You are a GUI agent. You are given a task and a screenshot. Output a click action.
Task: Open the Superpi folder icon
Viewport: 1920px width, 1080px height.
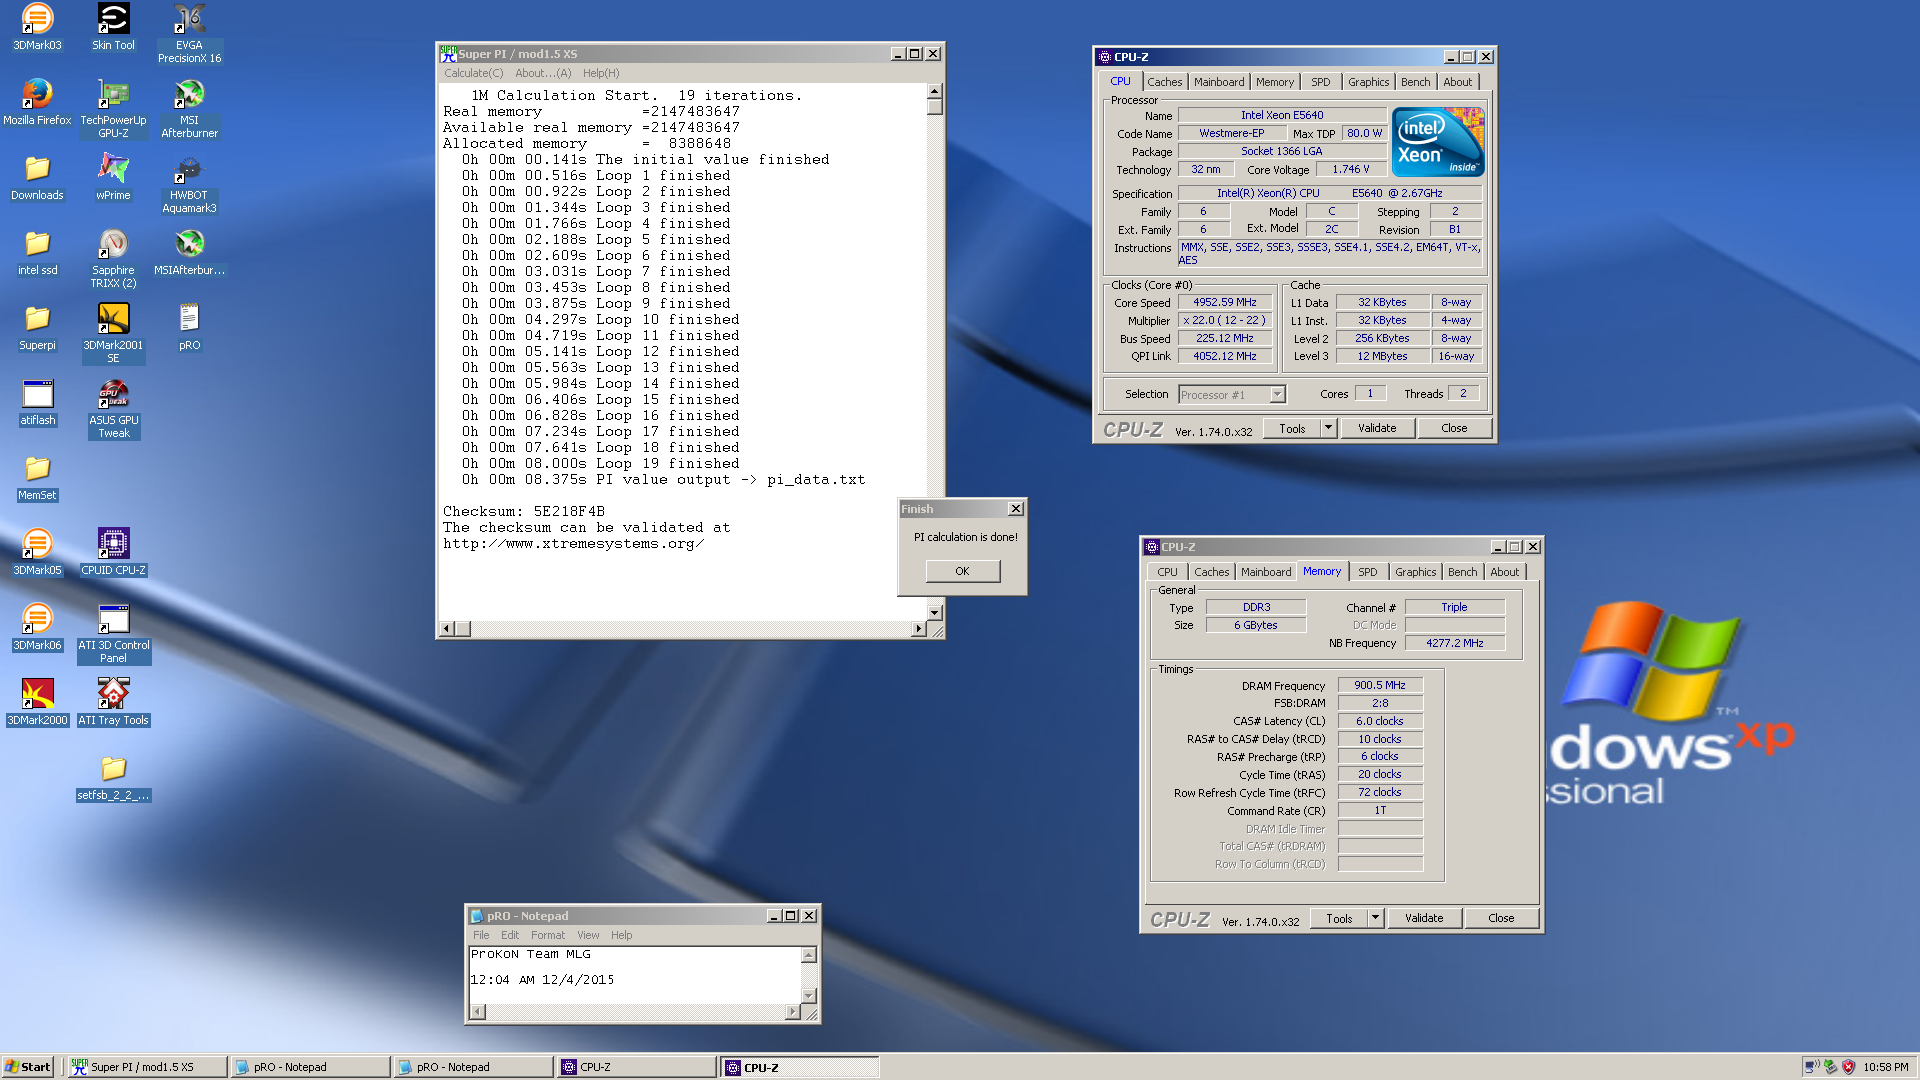tap(37, 327)
